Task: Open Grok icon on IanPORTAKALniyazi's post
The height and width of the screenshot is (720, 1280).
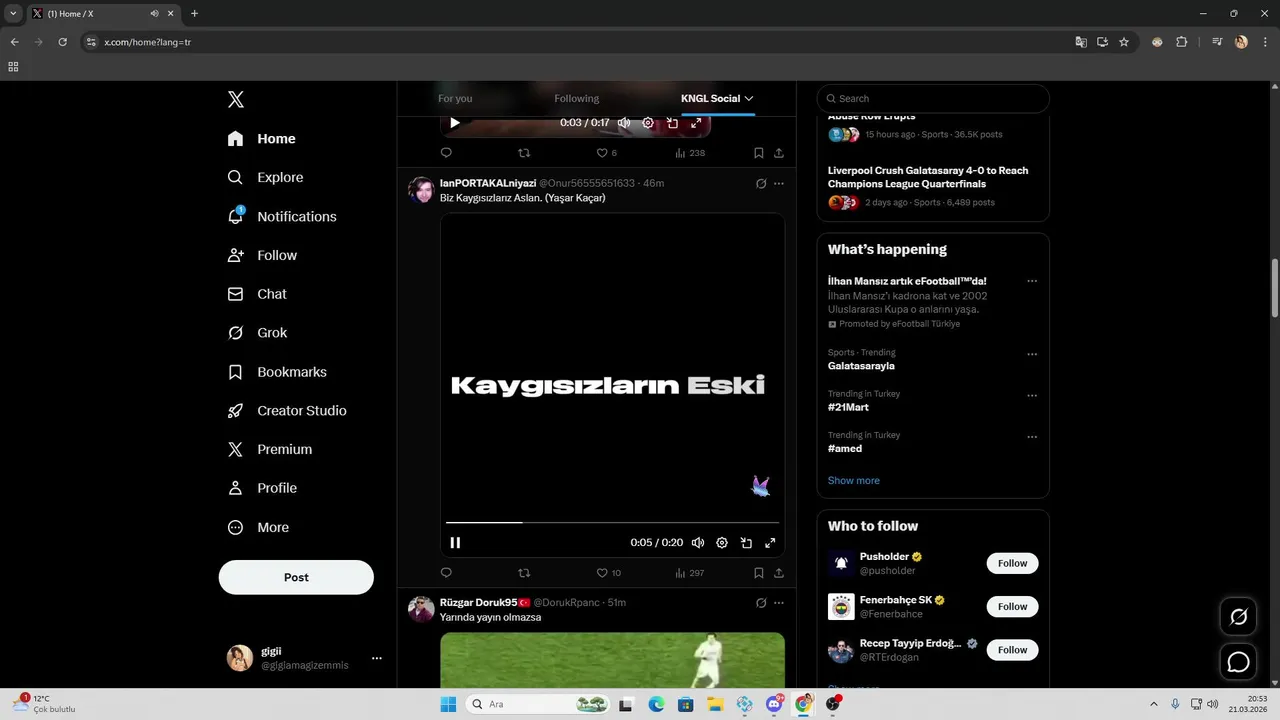Action: coord(761,184)
